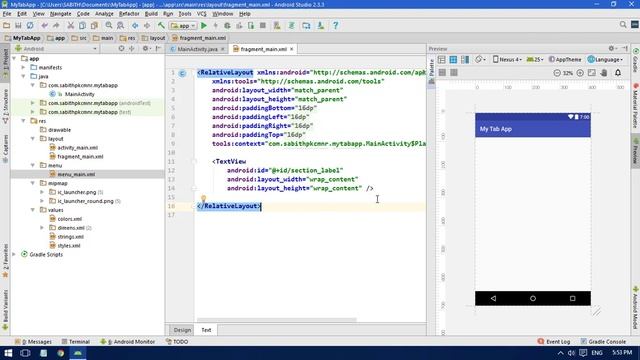
Task: Click the Debug app bug icon
Action: 227,25
